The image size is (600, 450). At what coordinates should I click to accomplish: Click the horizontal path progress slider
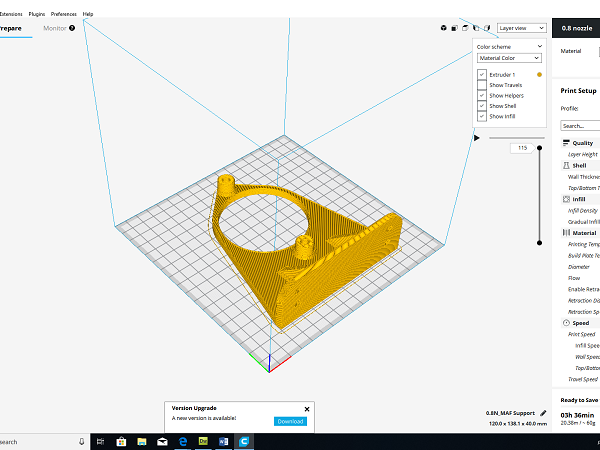point(517,138)
